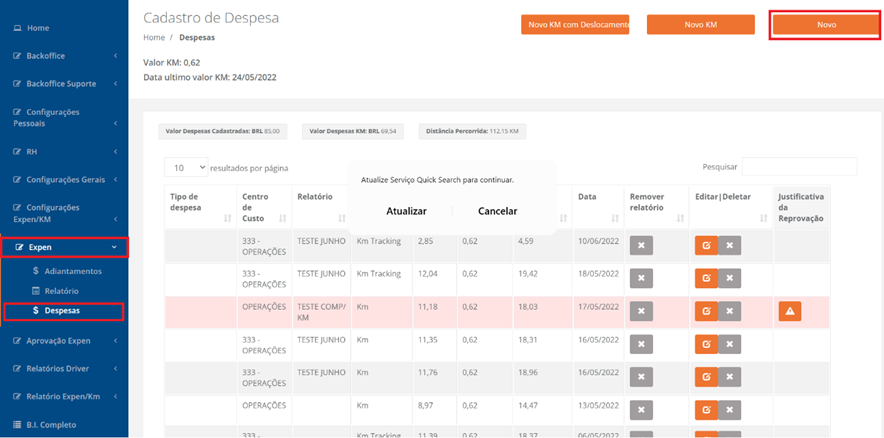This screenshot has height=438, width=884.
Task: Open Despesas under Expen
Action: [63, 311]
